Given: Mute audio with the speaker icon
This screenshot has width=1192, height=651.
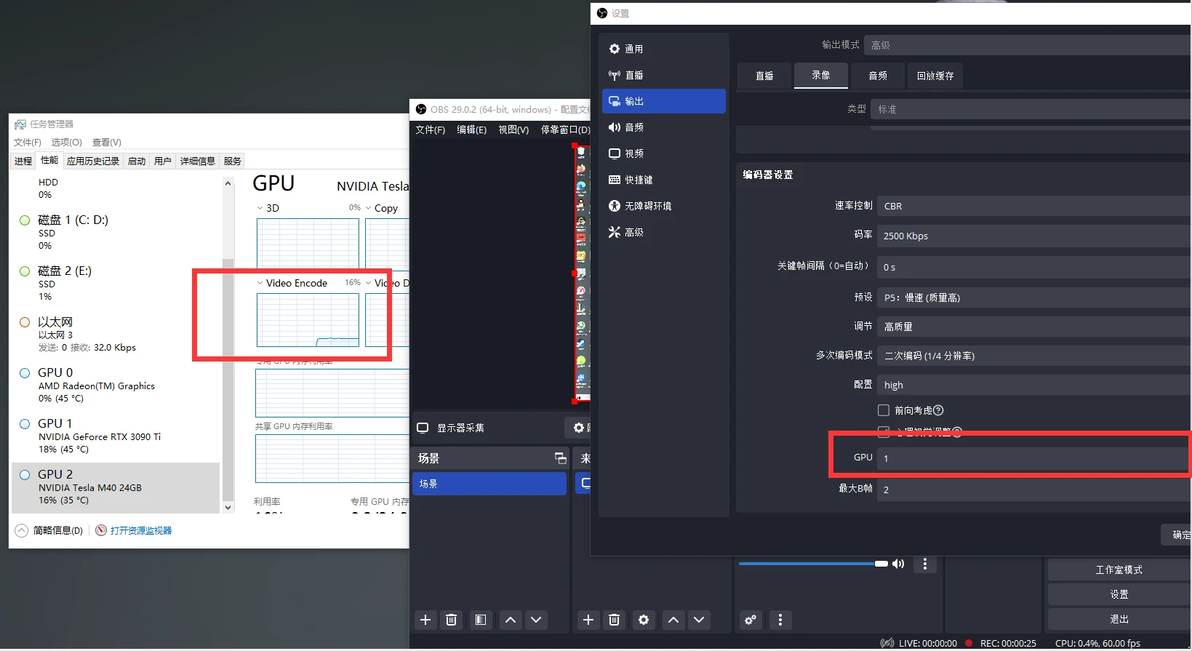Looking at the screenshot, I should click(x=899, y=564).
